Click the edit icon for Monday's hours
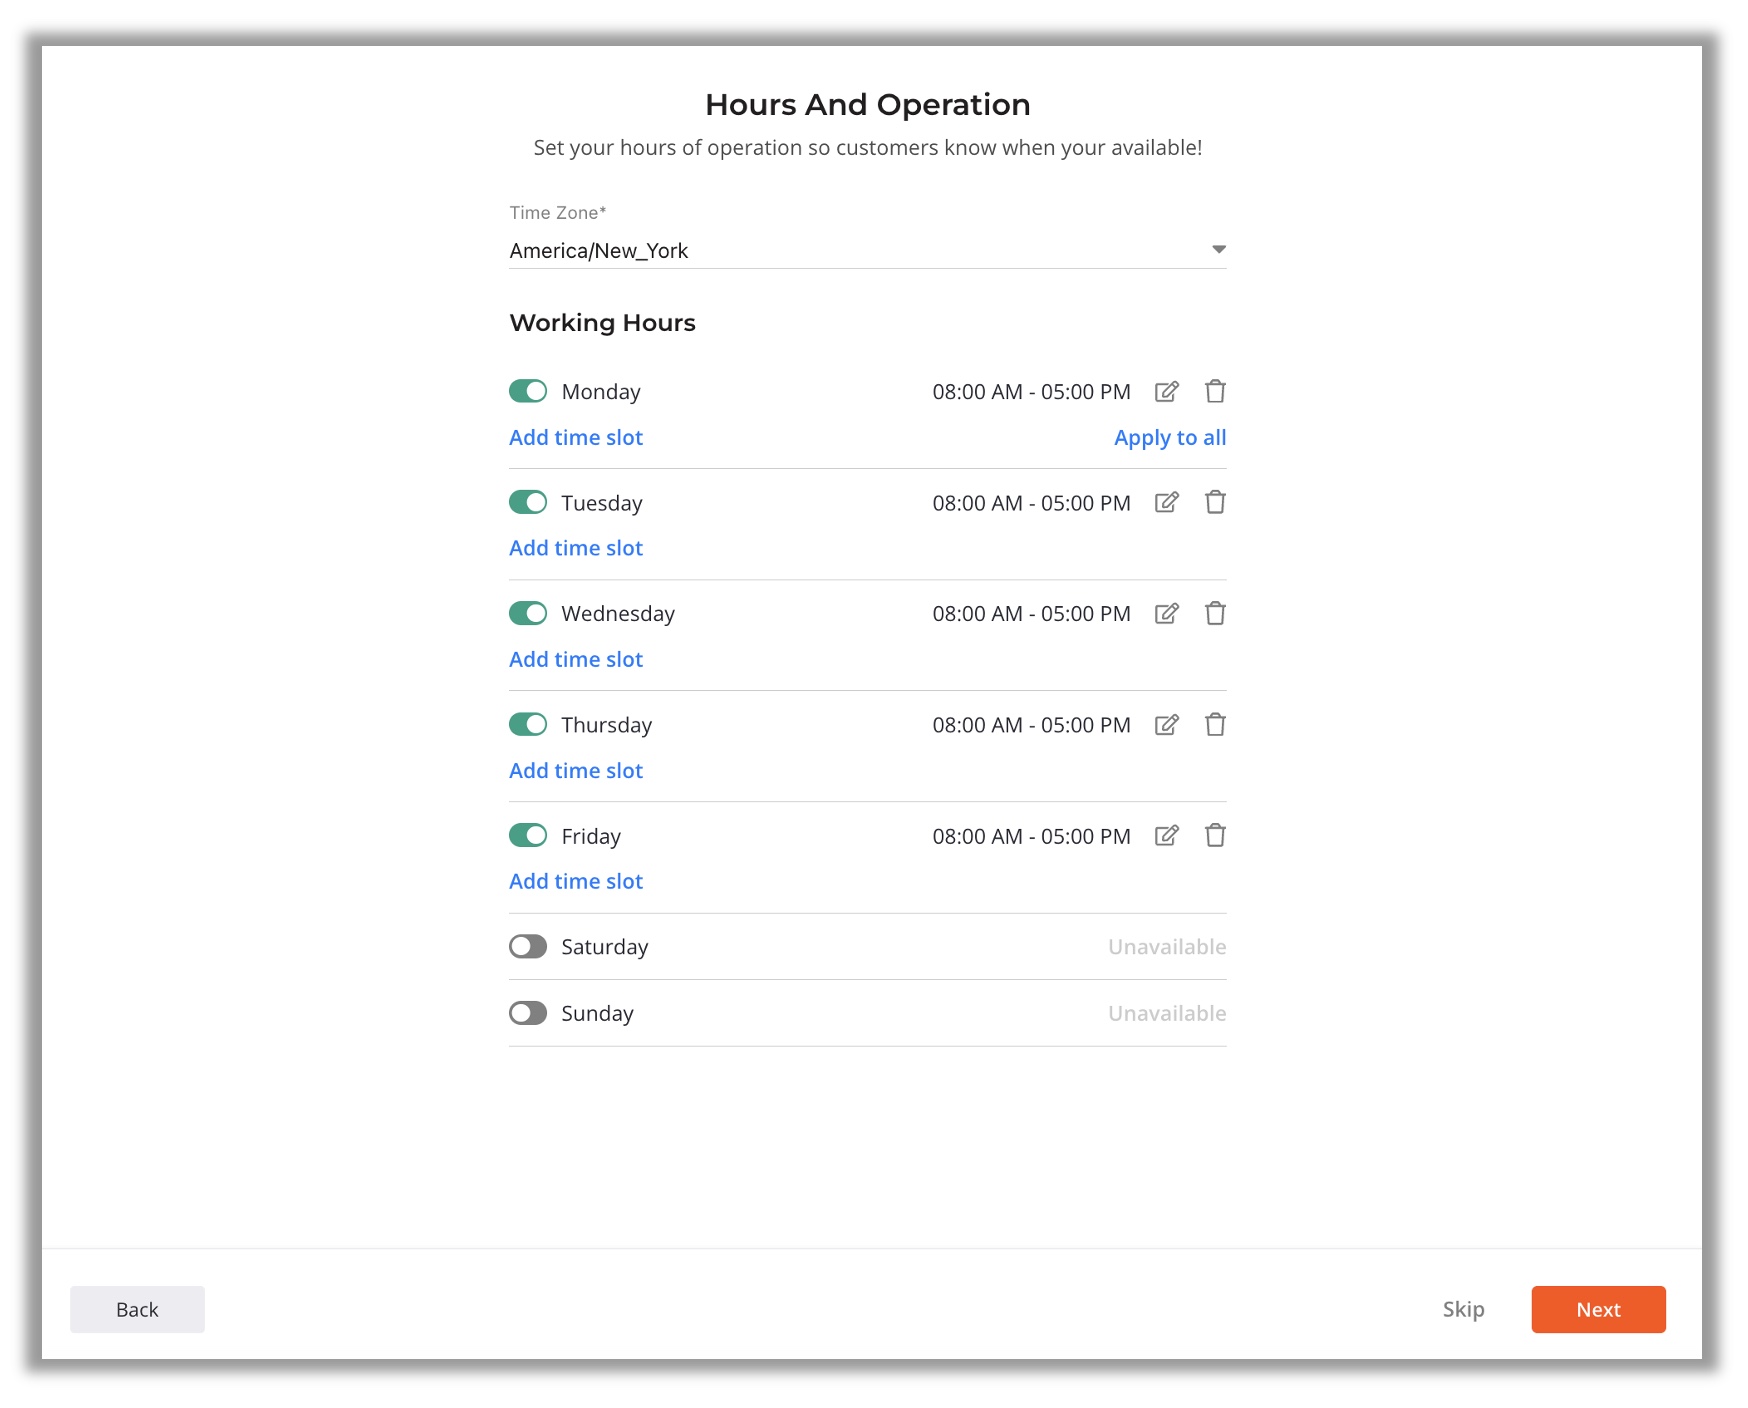Image resolution: width=1748 pixels, height=1408 pixels. [x=1168, y=391]
